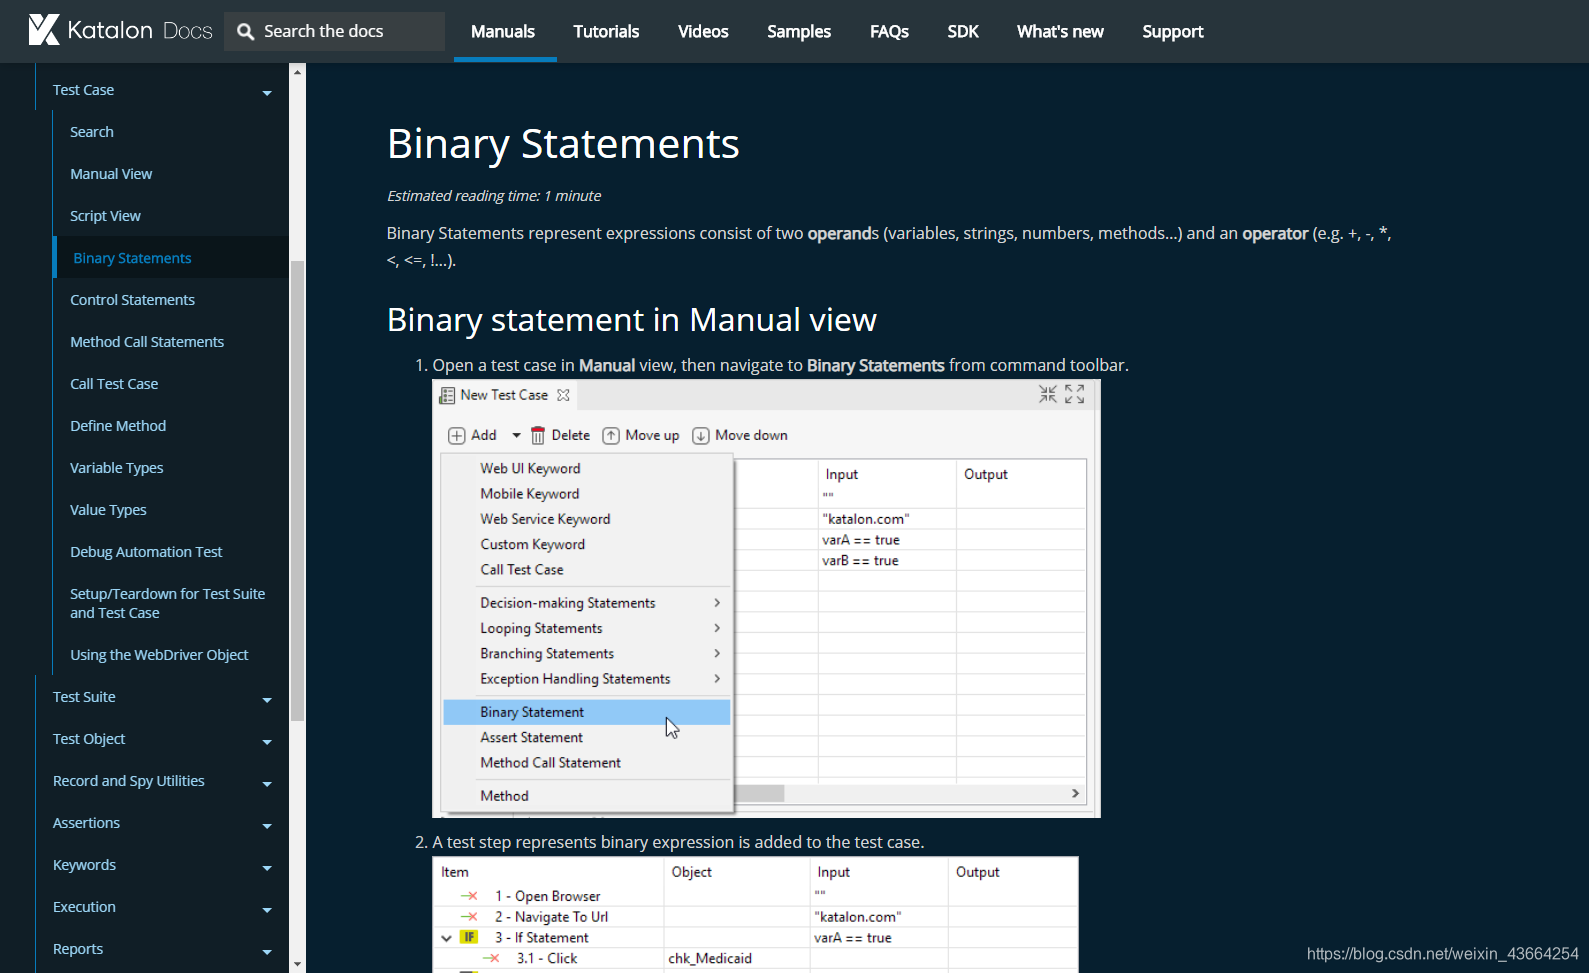The height and width of the screenshot is (973, 1589).
Task: Click the sidebar scrollbar up arrow
Action: 297,72
